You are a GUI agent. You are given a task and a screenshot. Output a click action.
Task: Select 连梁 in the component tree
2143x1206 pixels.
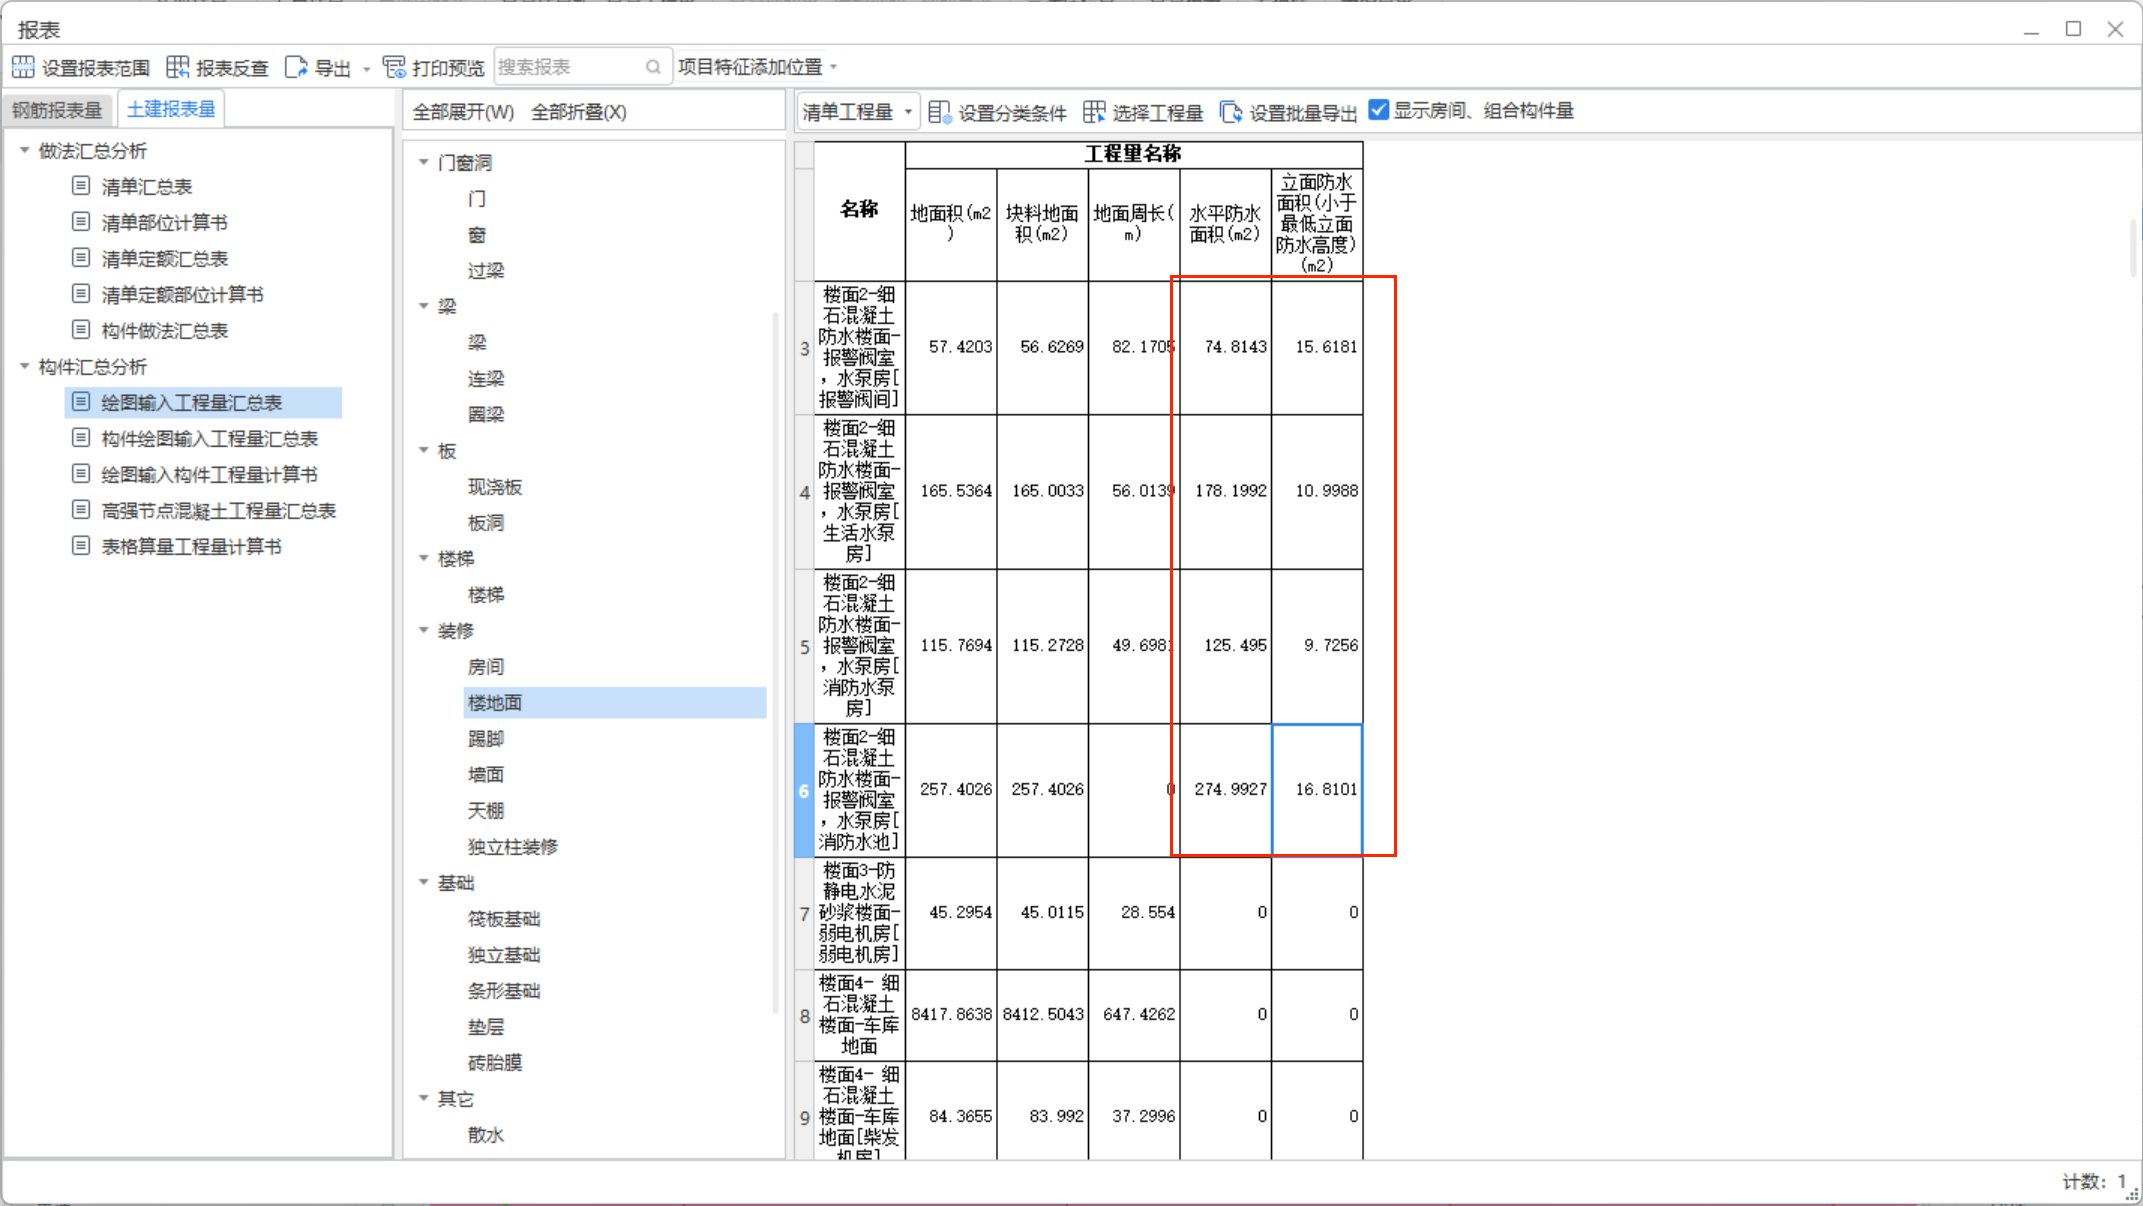pyautogui.click(x=486, y=378)
